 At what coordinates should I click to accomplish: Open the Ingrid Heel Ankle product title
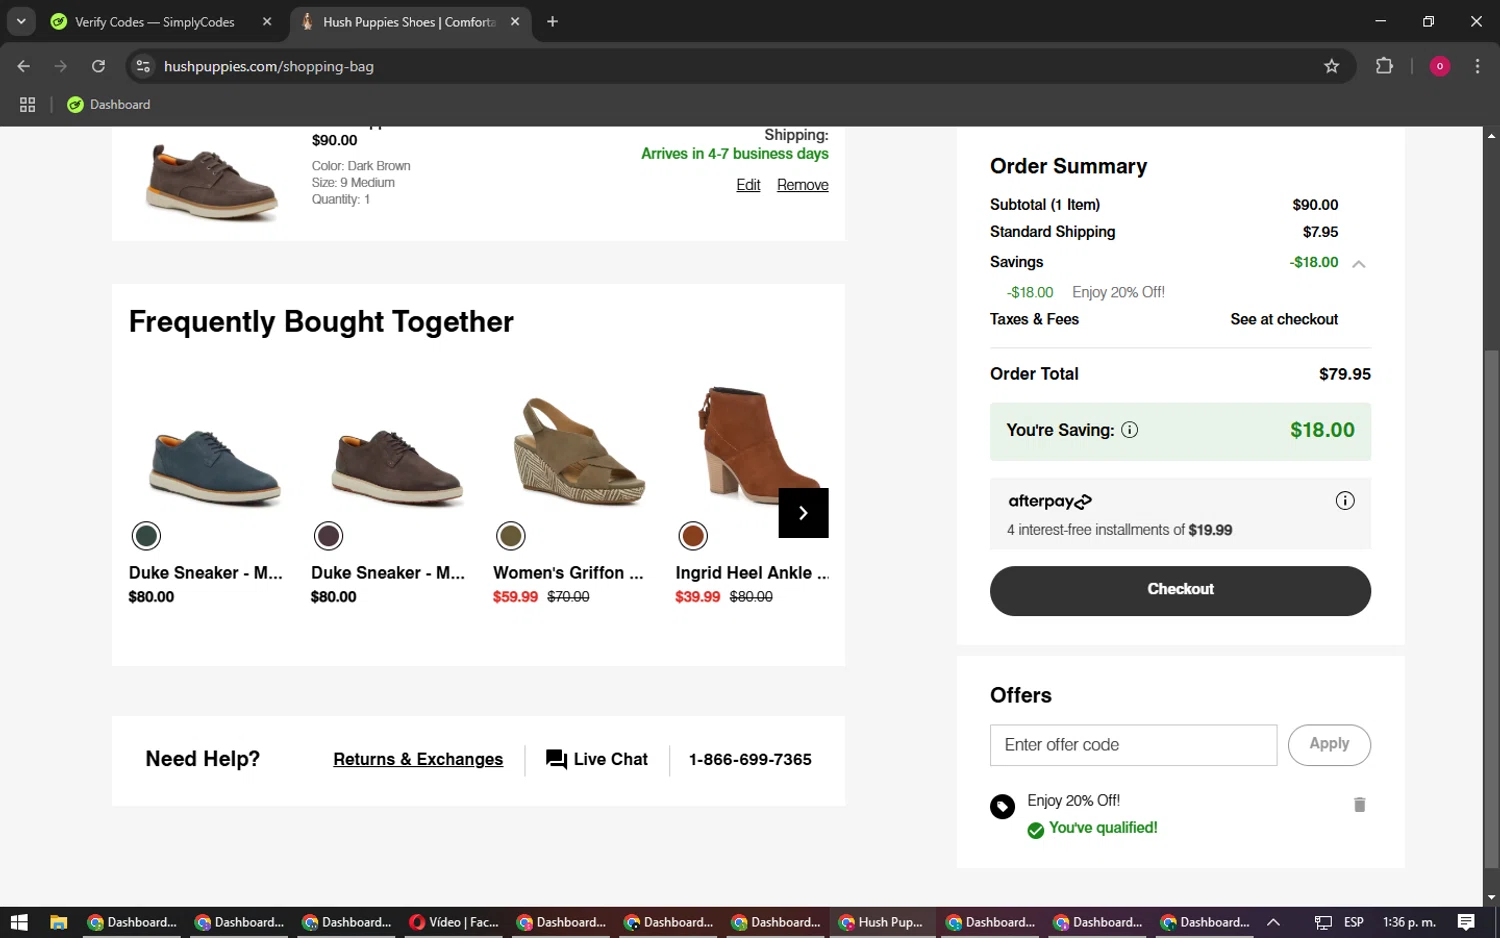coord(752,573)
